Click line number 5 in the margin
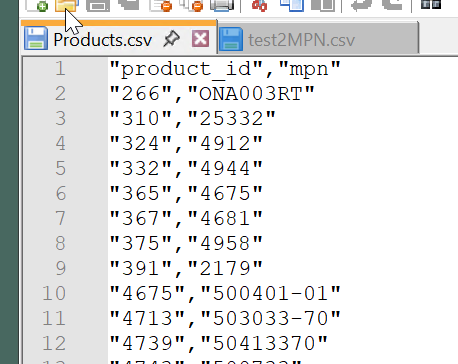458x364 pixels. point(60,168)
